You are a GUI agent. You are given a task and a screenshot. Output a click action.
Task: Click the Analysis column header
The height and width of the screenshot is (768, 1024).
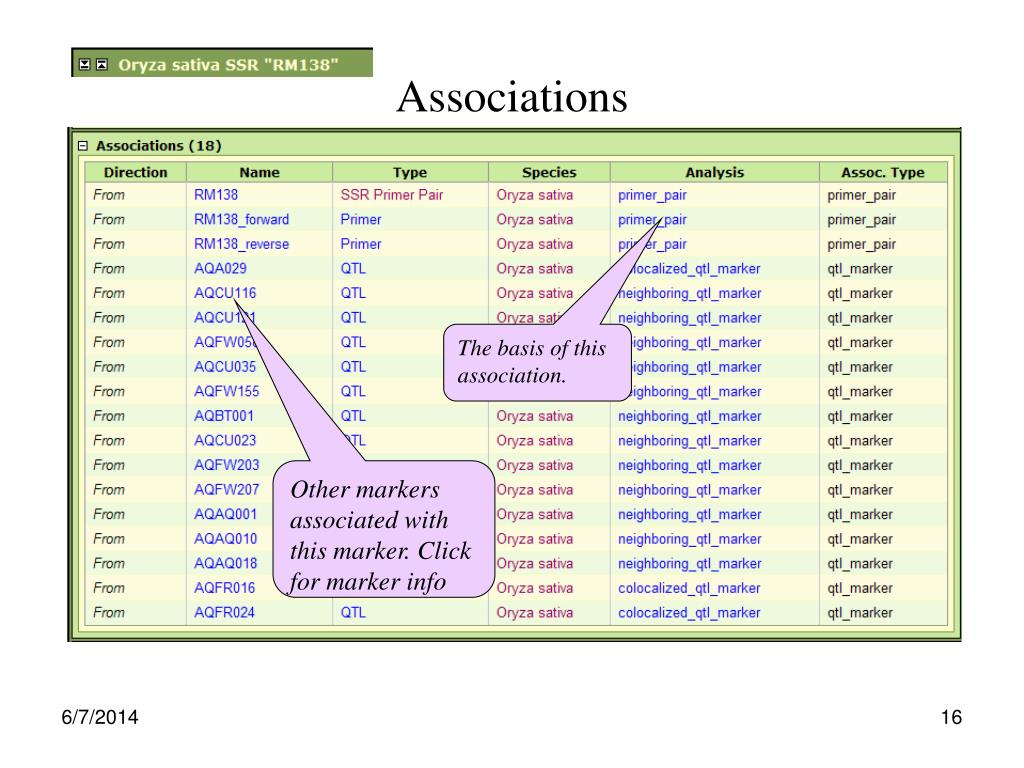pyautogui.click(x=714, y=172)
